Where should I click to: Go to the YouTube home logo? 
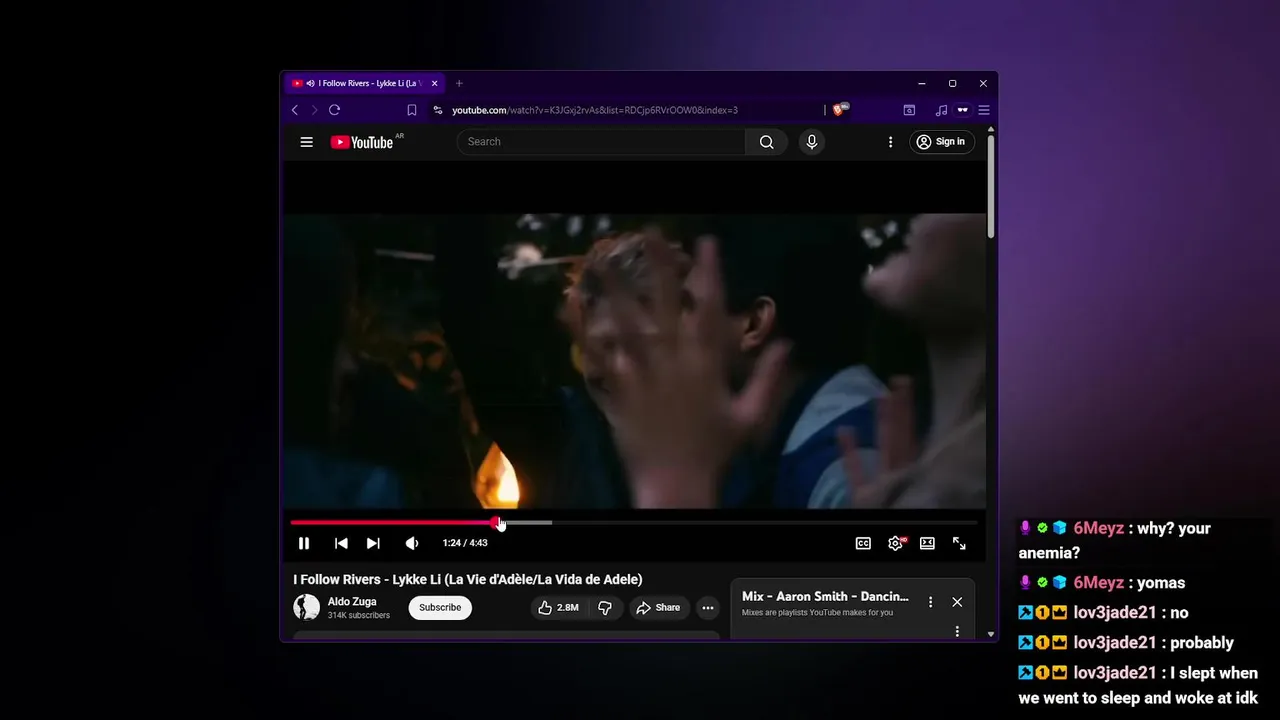(362, 142)
